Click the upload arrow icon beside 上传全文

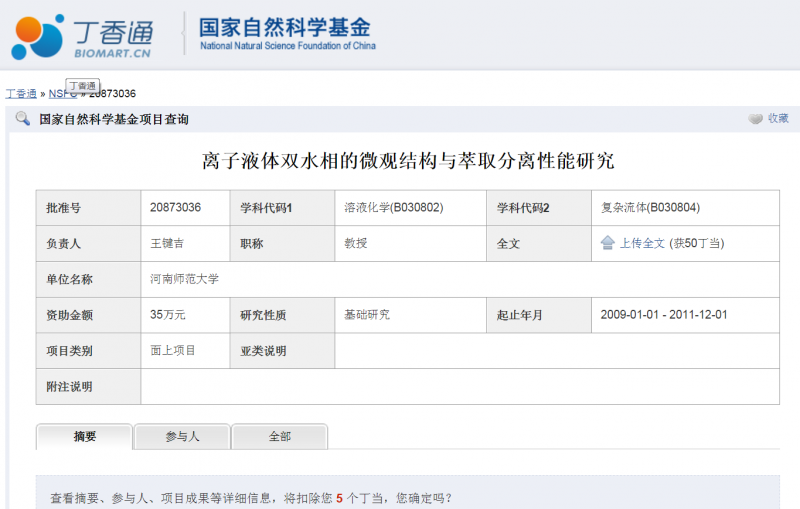coord(607,243)
